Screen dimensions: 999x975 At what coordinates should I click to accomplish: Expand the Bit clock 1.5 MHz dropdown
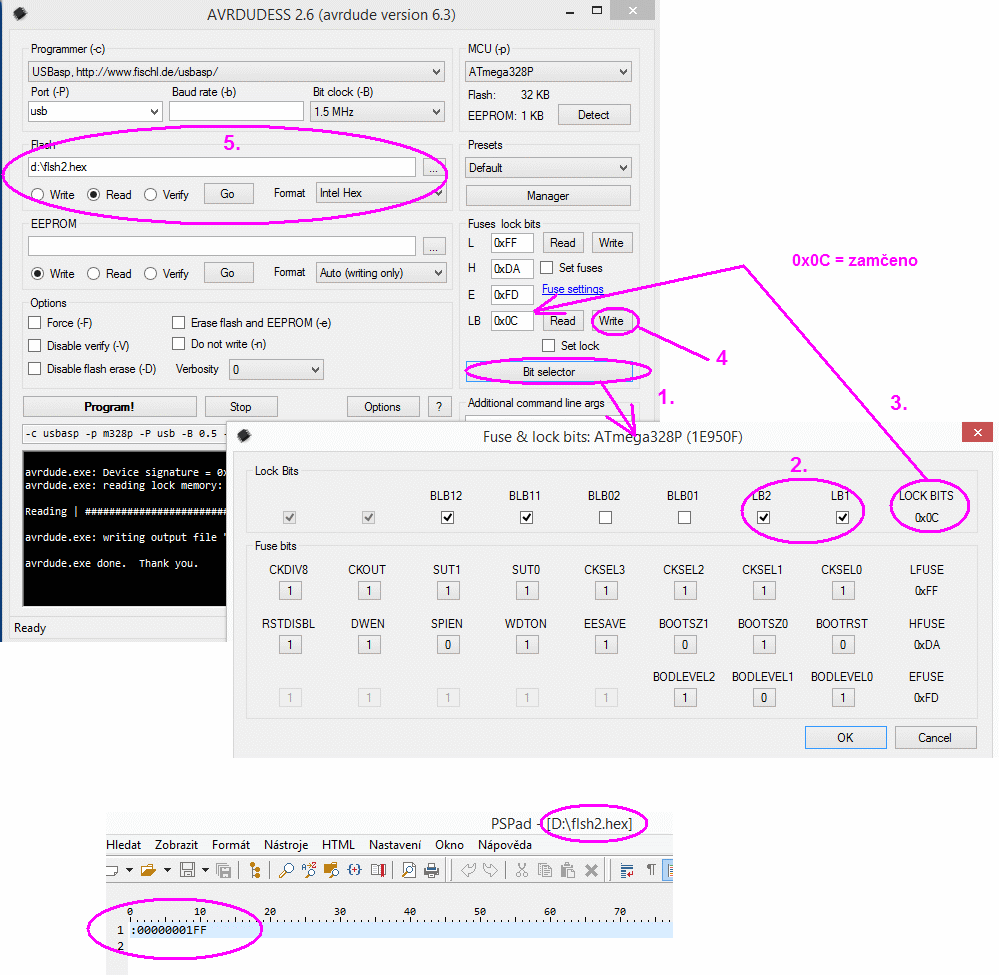point(377,112)
